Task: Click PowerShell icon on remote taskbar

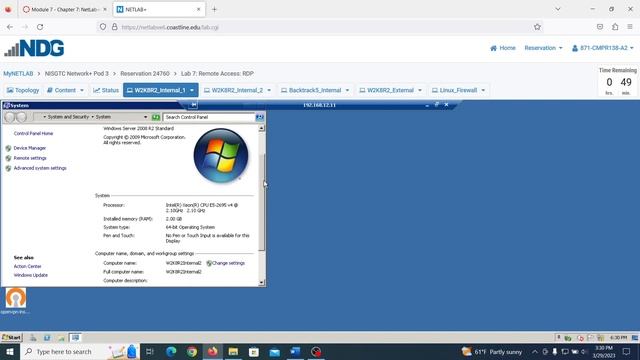Action: tap(47, 338)
